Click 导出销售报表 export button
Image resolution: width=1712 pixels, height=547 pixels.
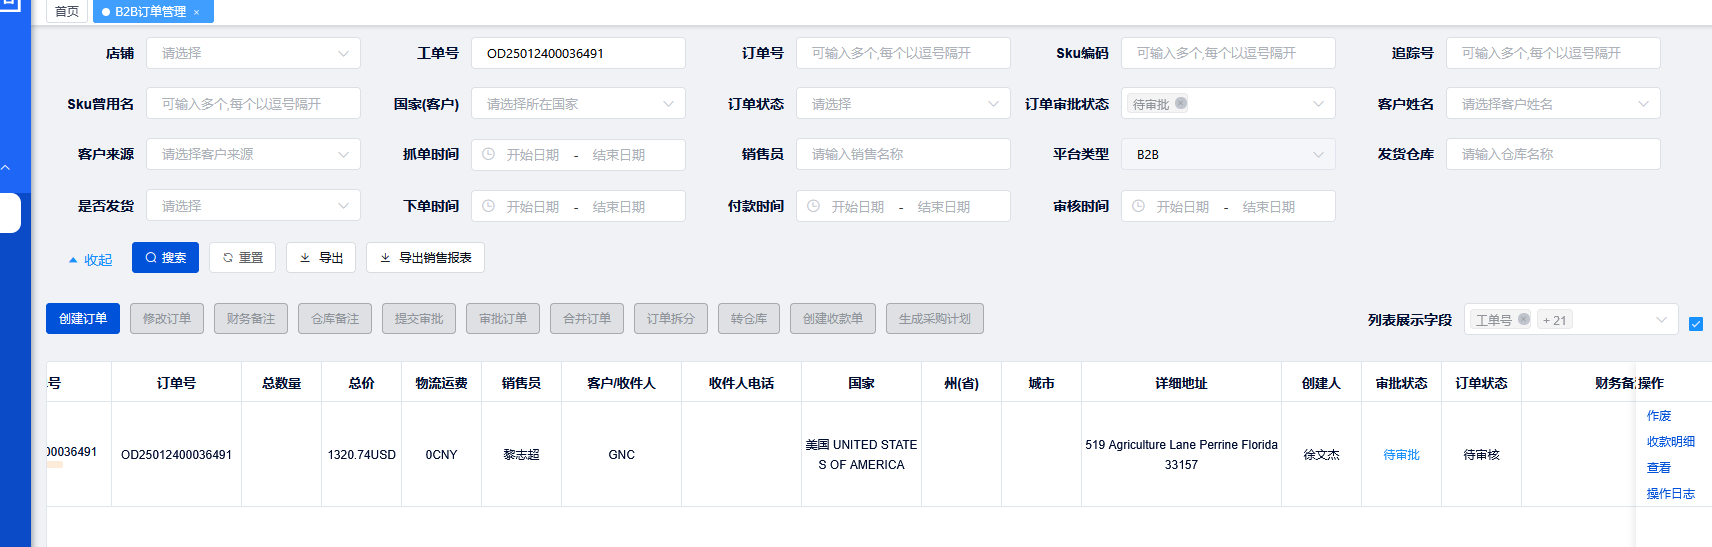coord(425,257)
